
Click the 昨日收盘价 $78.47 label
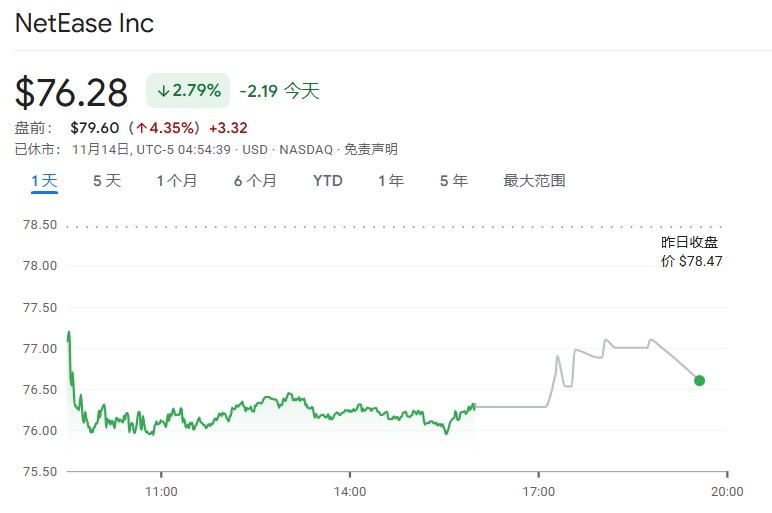691,251
